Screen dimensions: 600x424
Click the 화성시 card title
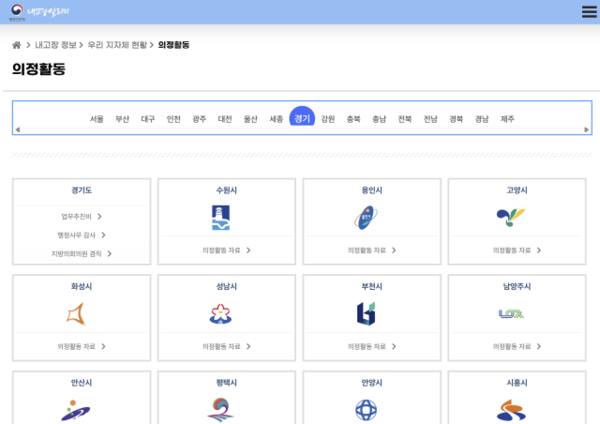tap(82, 286)
